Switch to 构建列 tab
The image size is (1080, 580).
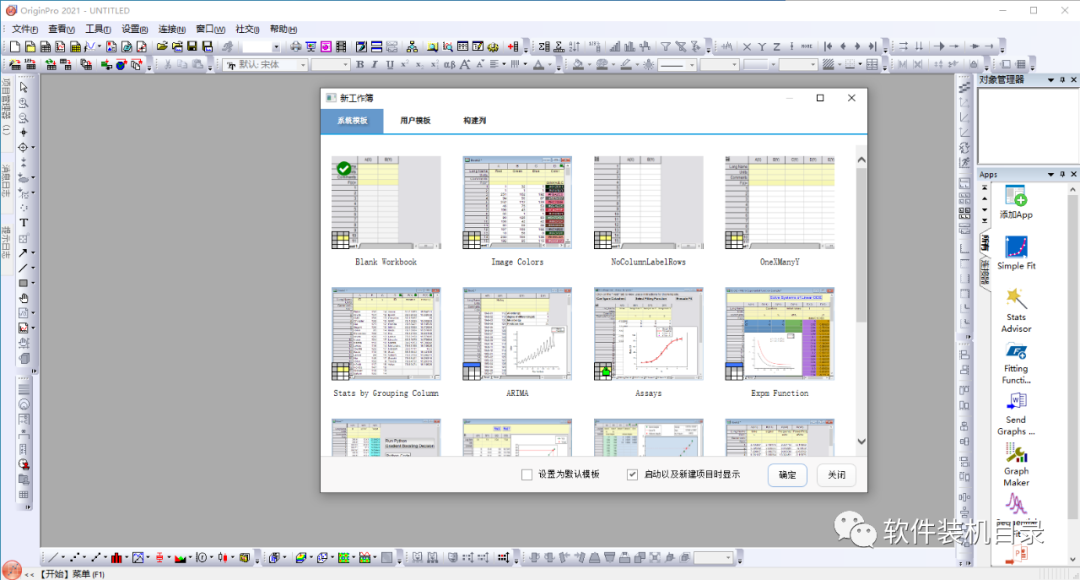(x=475, y=121)
